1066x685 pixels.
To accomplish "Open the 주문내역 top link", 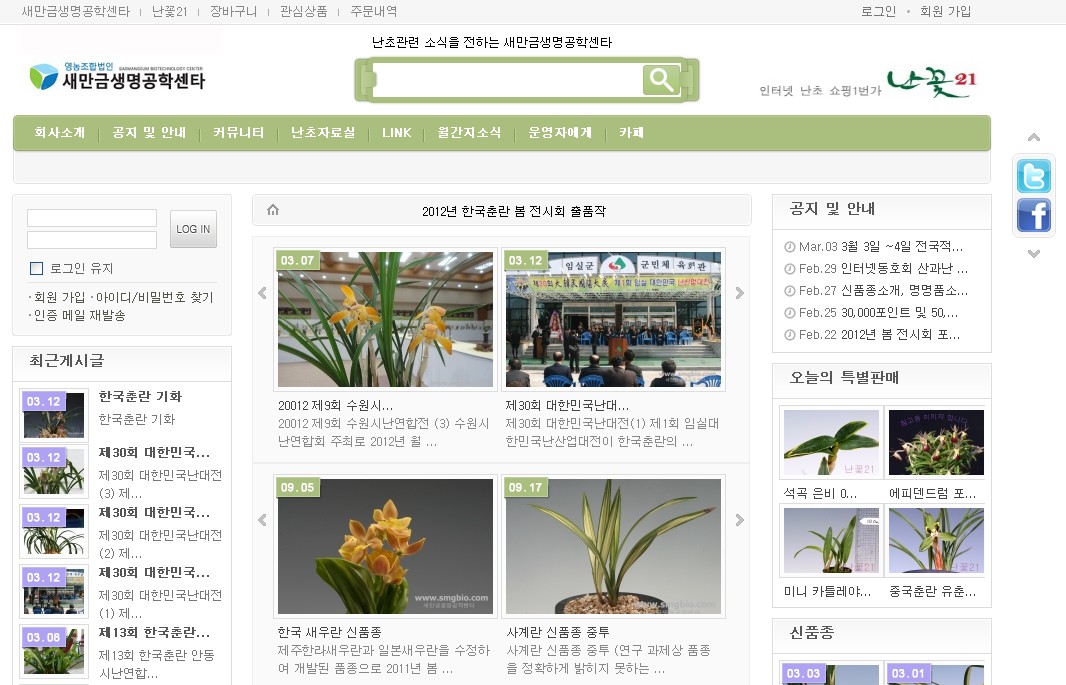I will click(374, 12).
